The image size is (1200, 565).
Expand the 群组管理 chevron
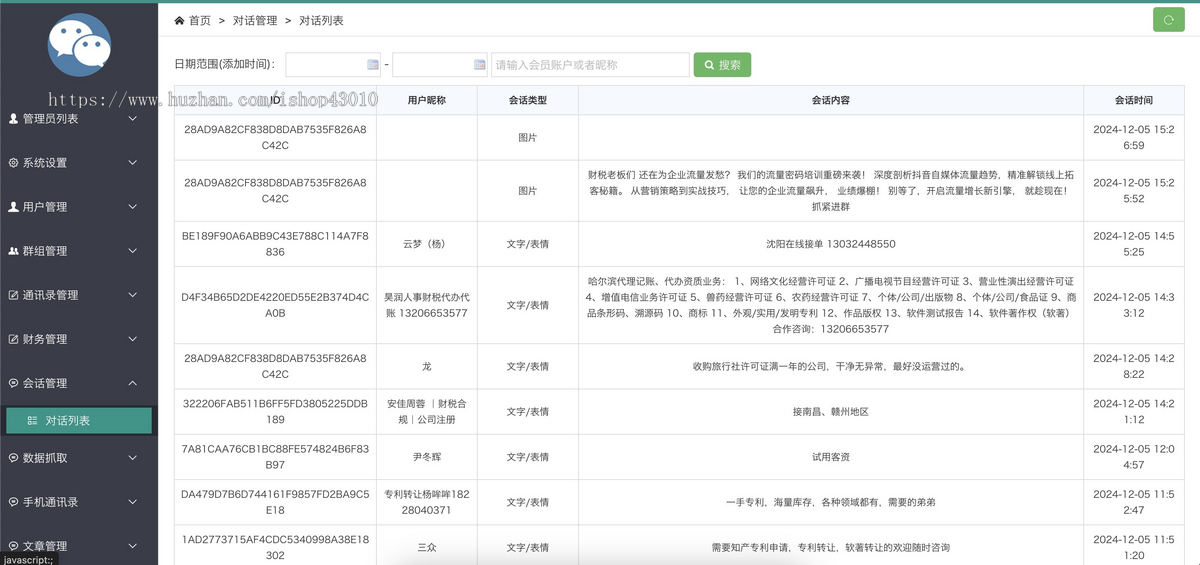tap(133, 251)
